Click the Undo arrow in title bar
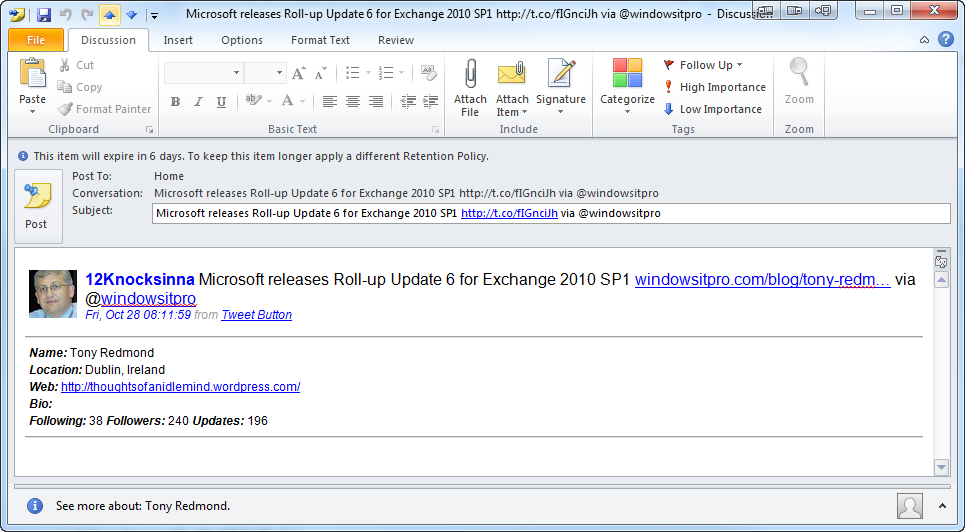The image size is (965, 532). pos(66,14)
